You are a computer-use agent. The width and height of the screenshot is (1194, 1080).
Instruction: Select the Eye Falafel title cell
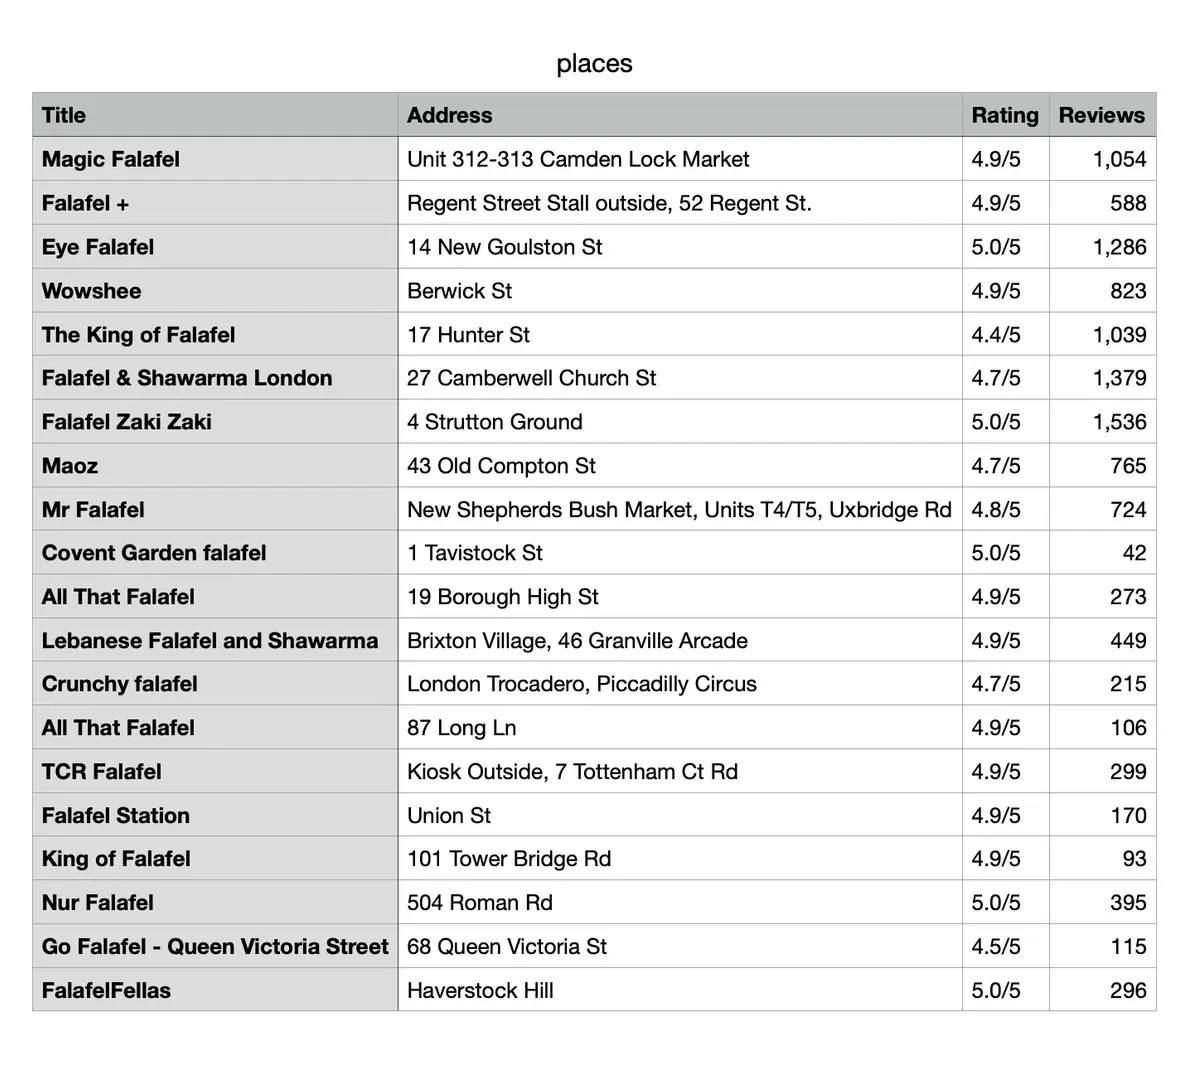click(215, 247)
